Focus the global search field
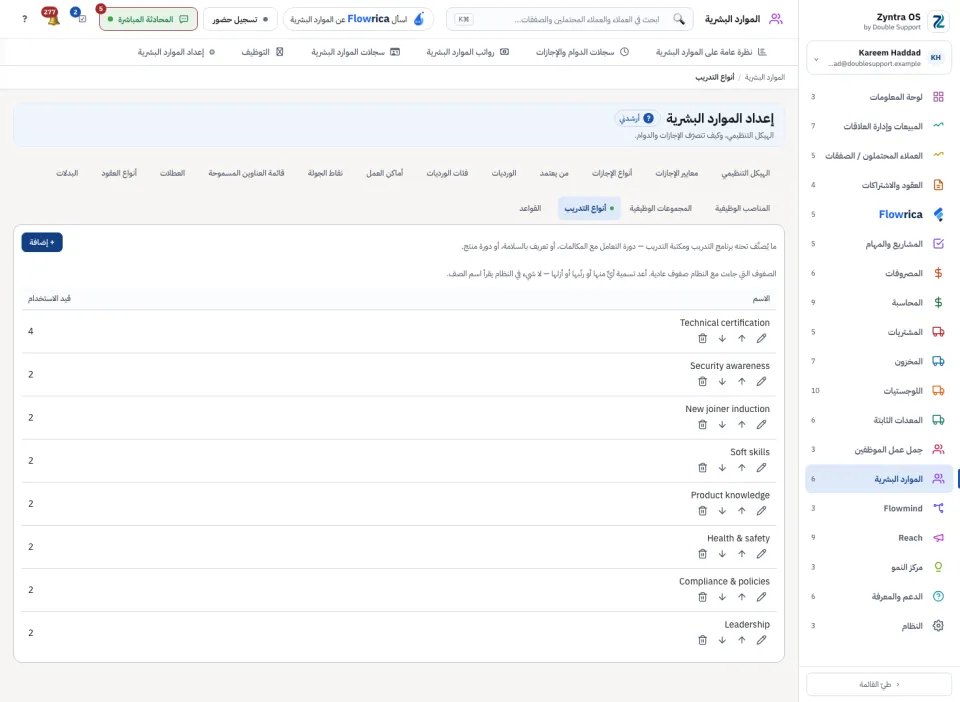This screenshot has height=702, width=960. point(570,19)
